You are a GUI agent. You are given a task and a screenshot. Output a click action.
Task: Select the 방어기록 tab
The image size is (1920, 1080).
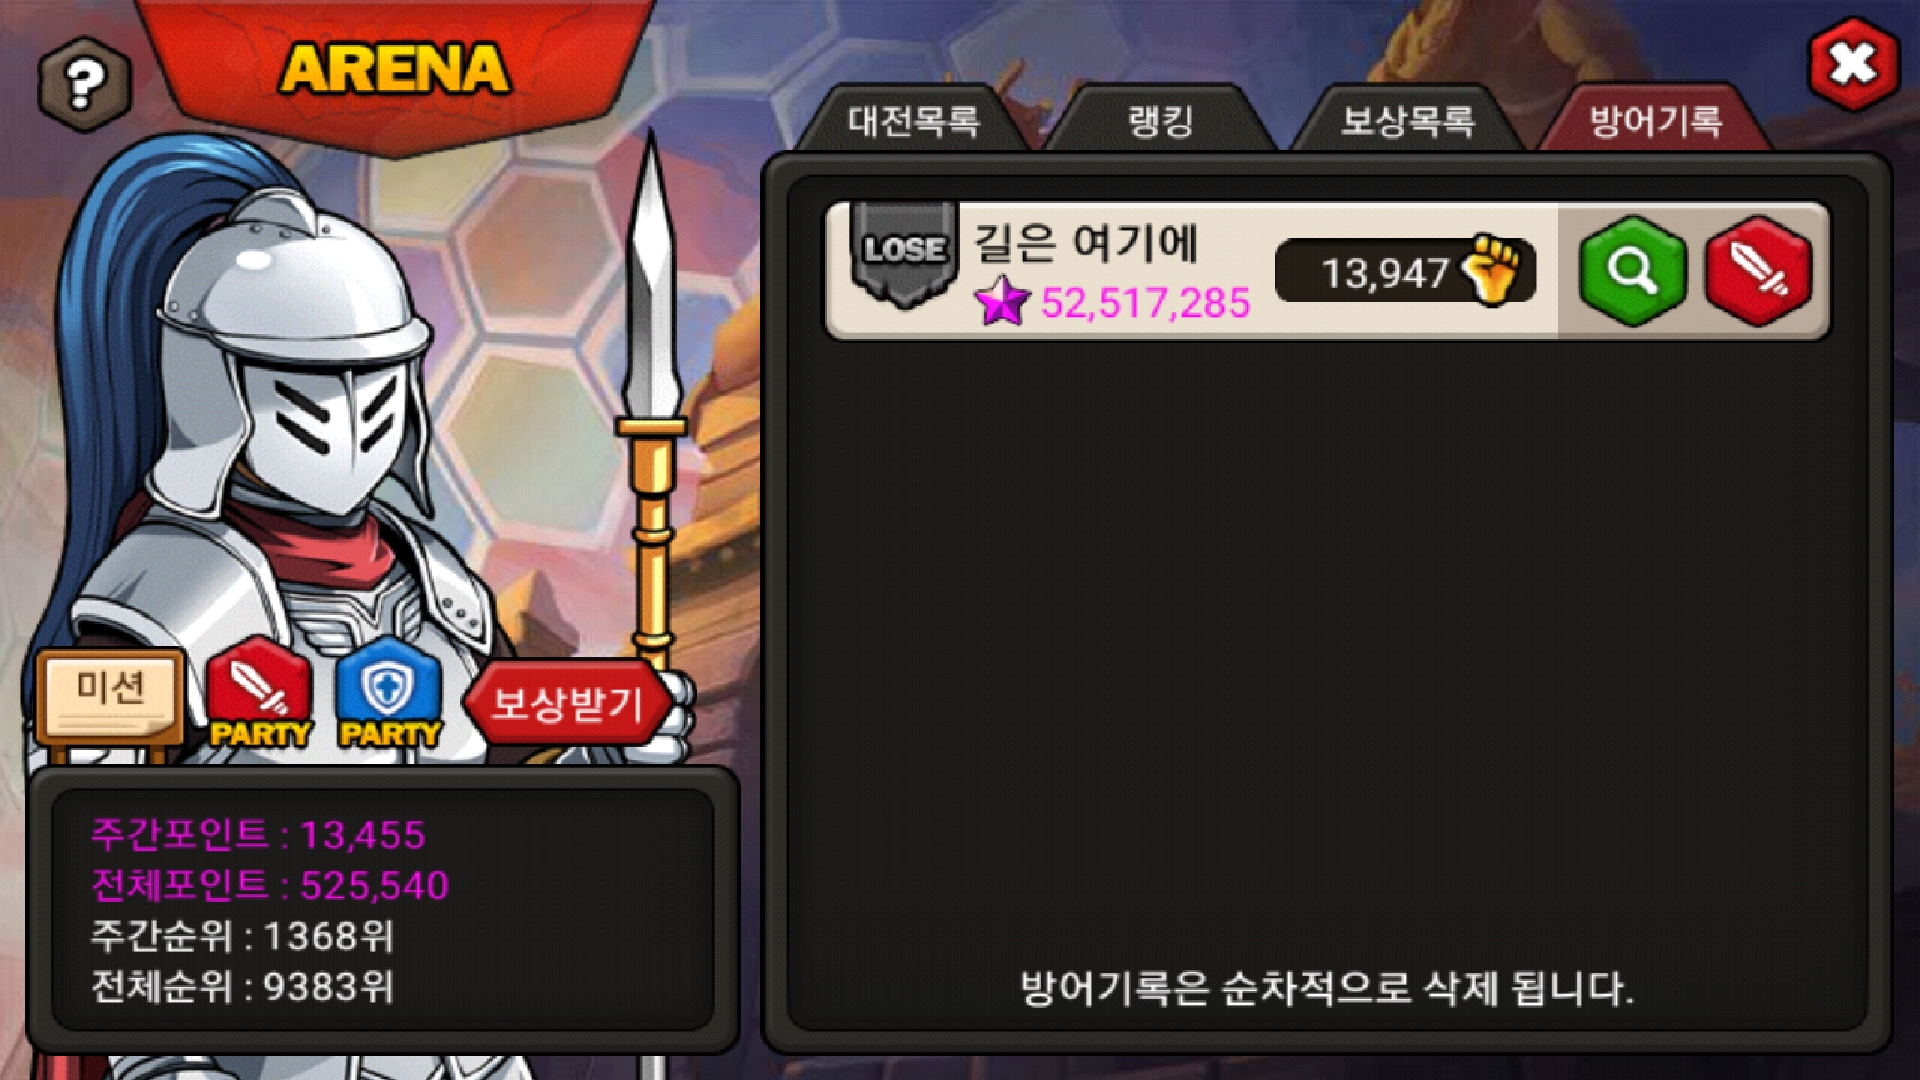[1655, 121]
